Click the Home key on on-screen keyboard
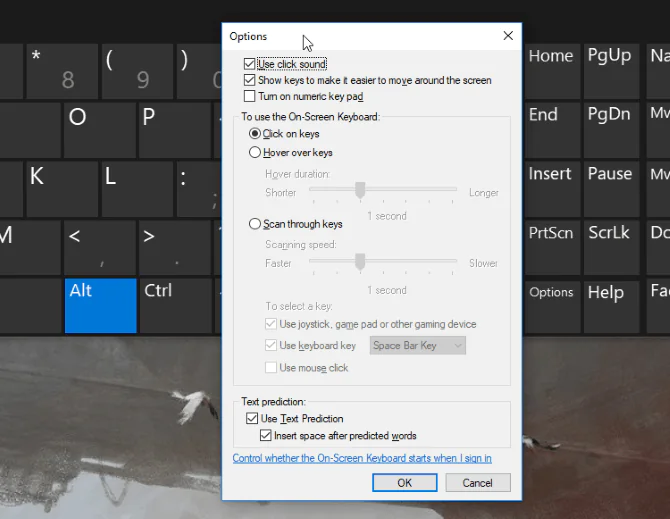 click(552, 71)
